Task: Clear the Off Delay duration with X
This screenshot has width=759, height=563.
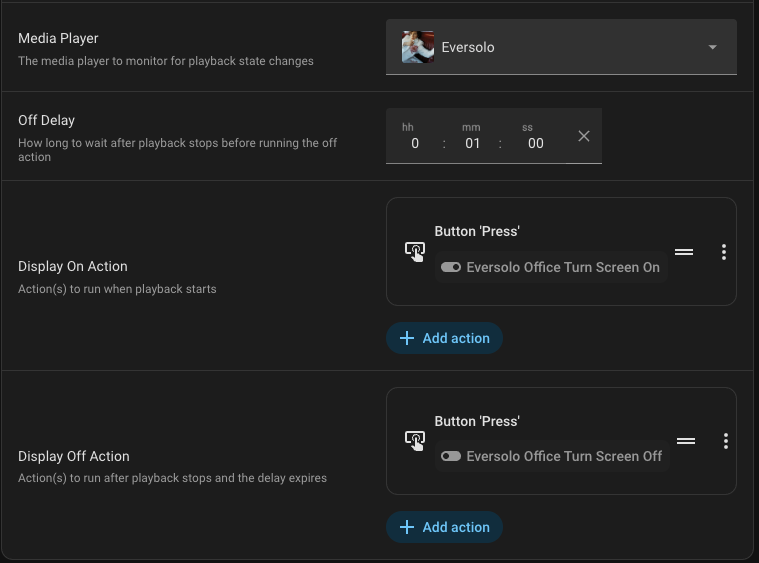Action: tap(584, 136)
